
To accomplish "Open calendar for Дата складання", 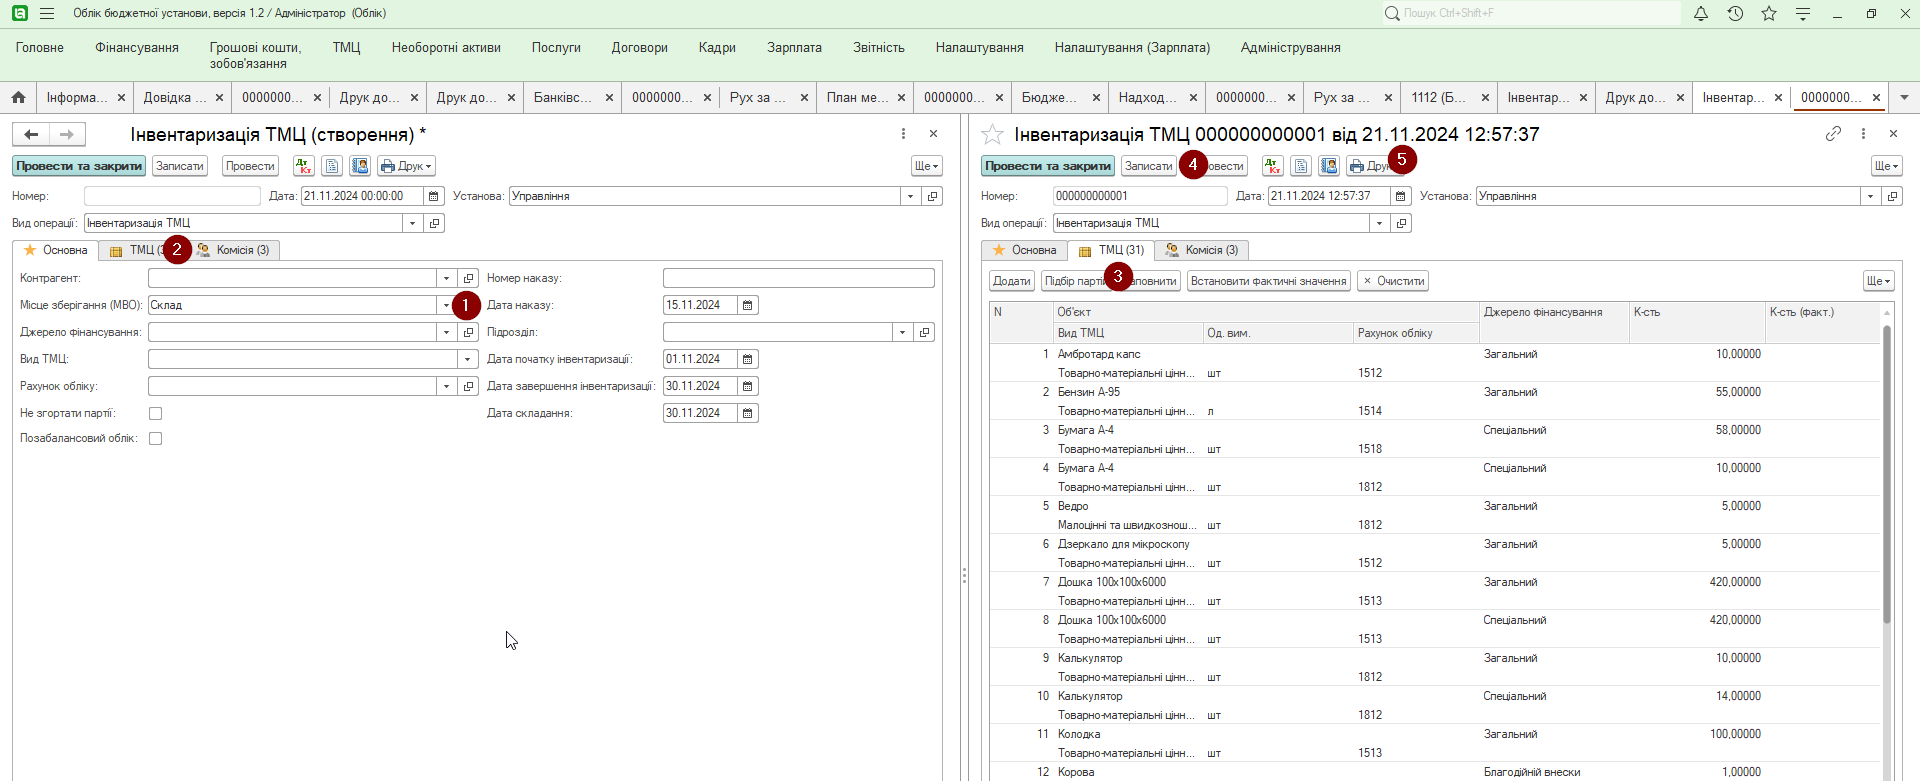I will pyautogui.click(x=747, y=413).
